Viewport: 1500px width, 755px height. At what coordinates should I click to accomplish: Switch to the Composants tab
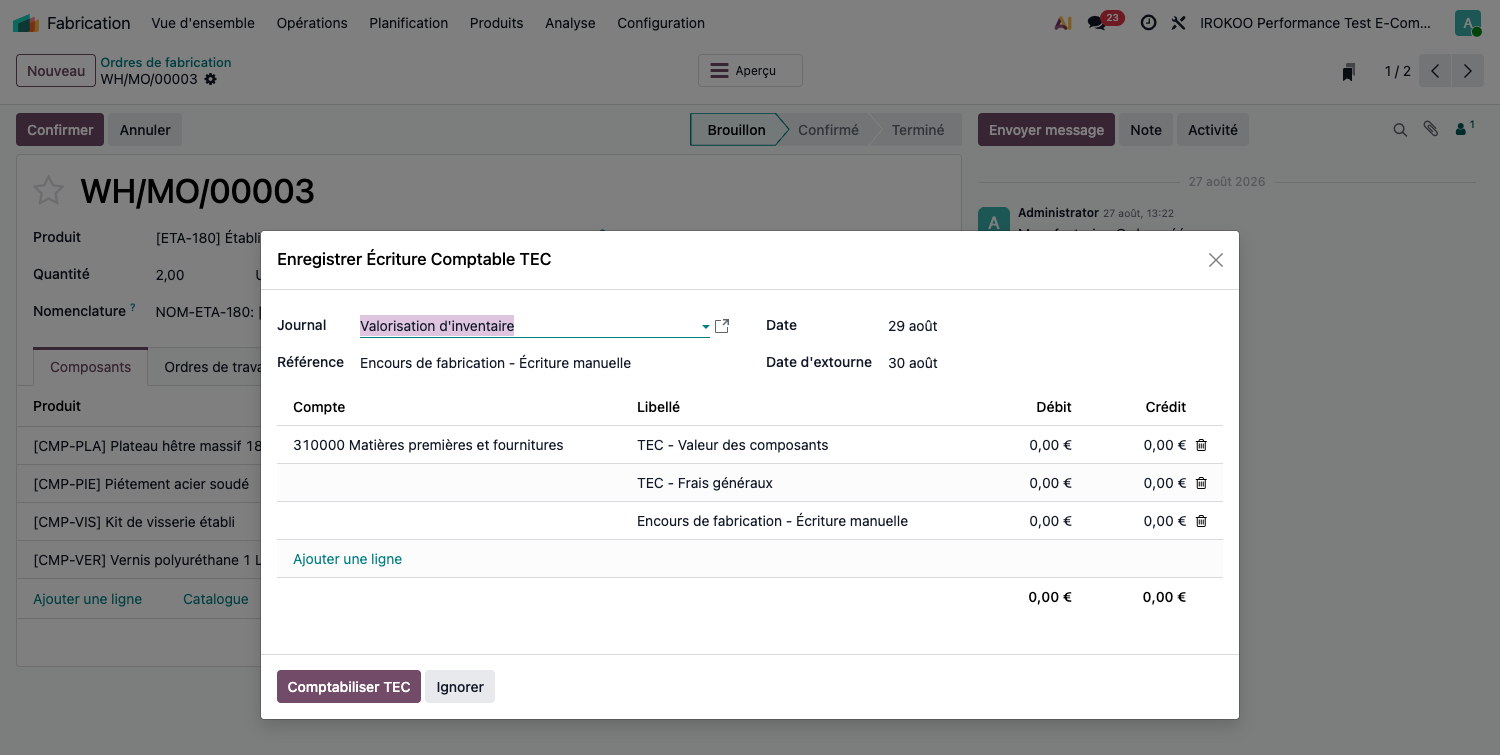90,367
